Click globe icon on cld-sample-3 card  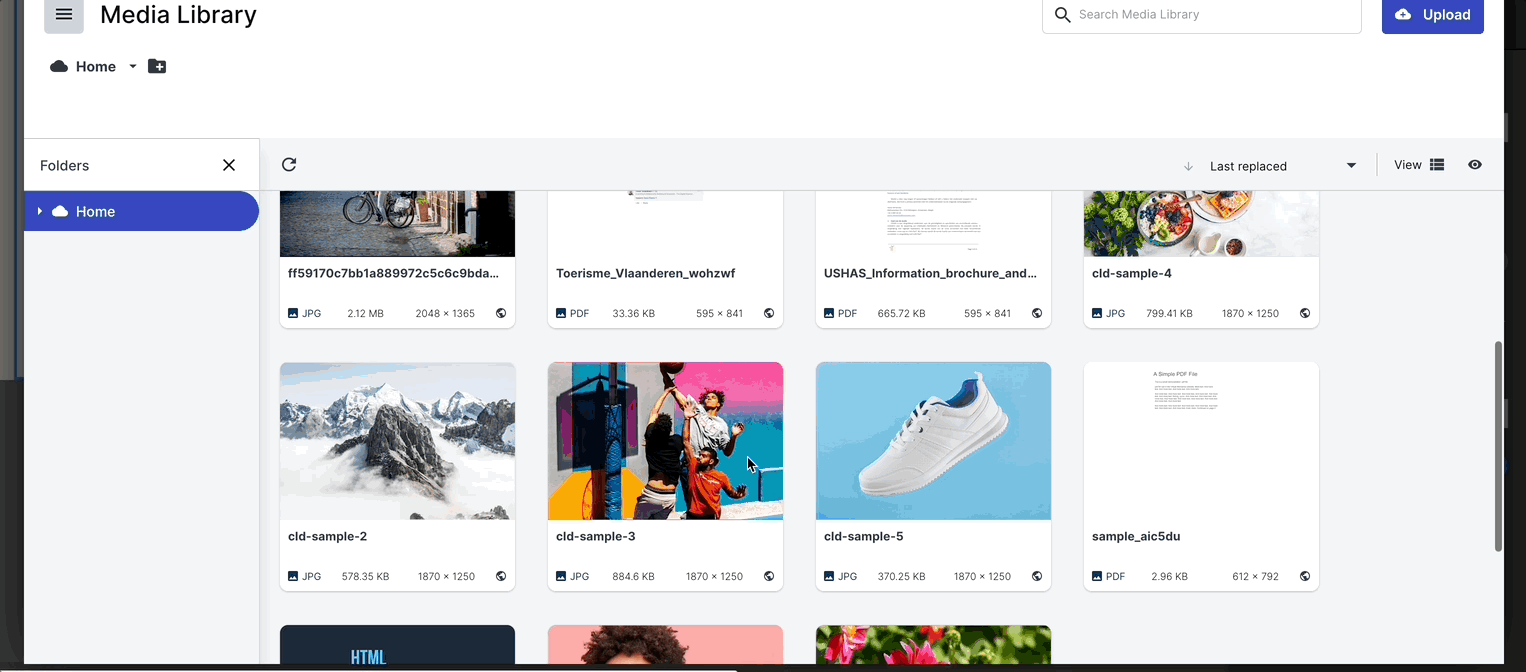[769, 576]
